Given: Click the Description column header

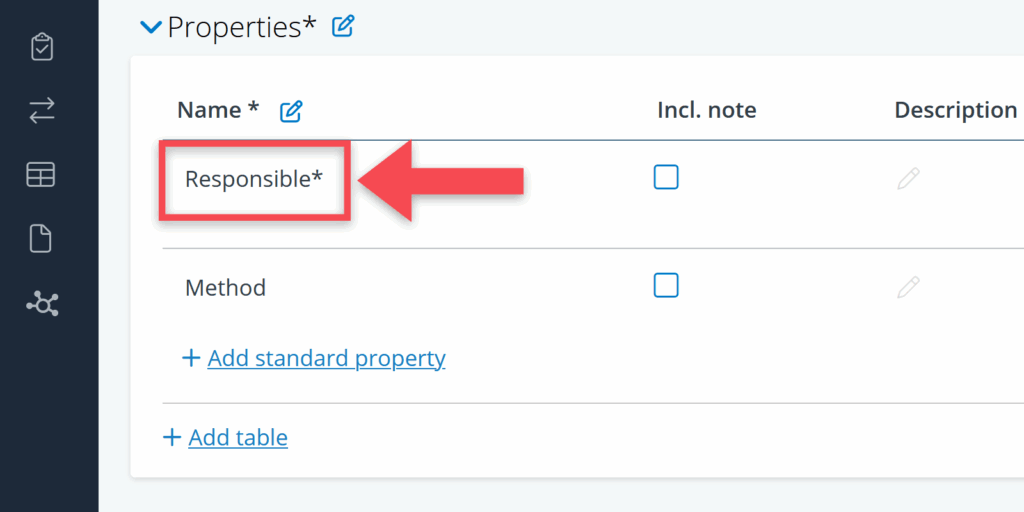Looking at the screenshot, I should [x=955, y=110].
